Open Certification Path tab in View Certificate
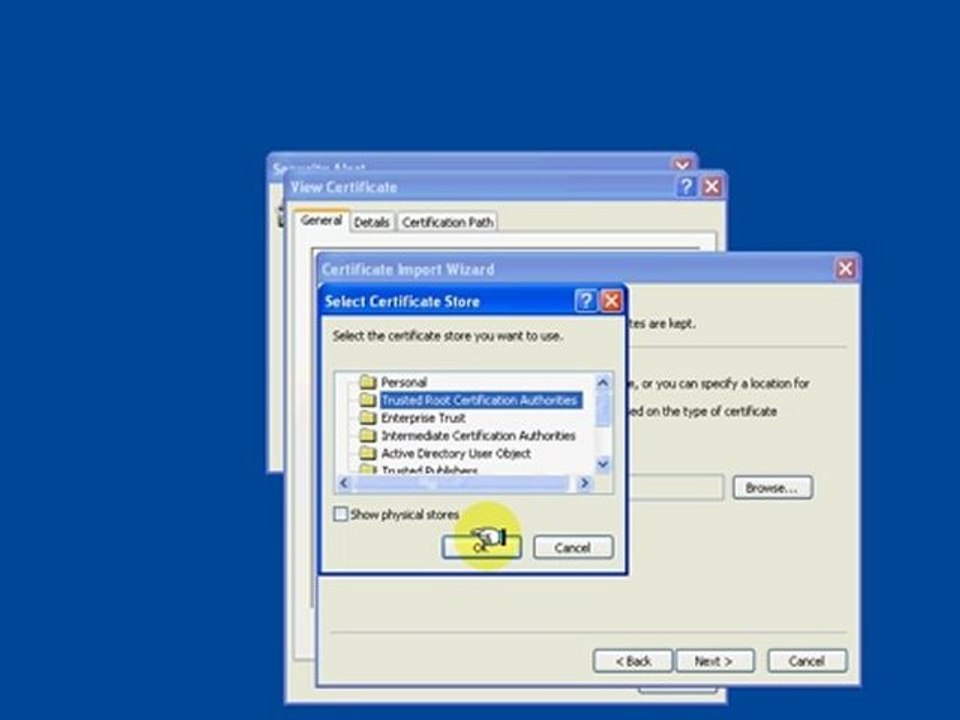 pyautogui.click(x=448, y=222)
